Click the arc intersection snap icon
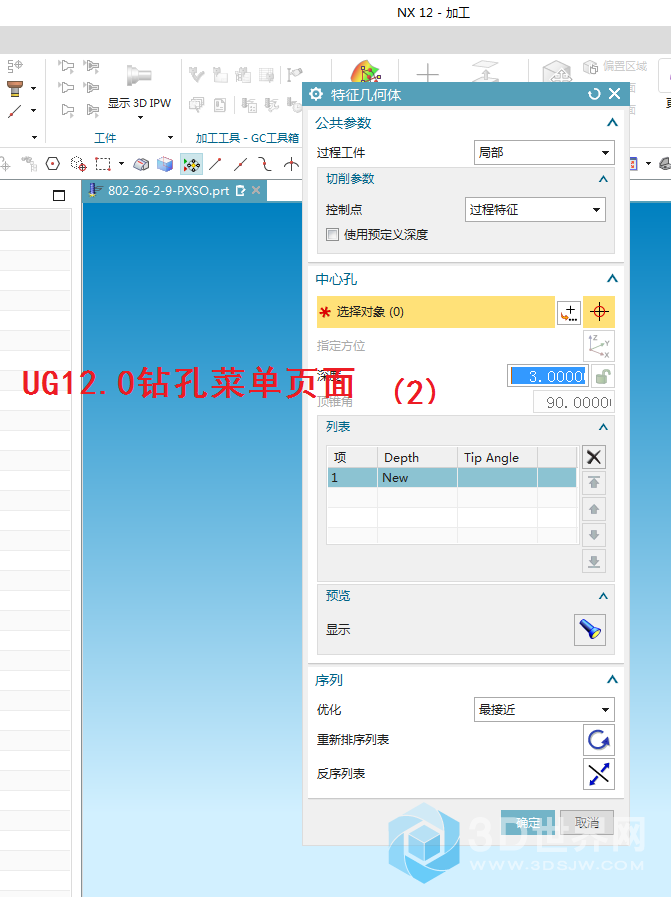This screenshot has height=897, width=671. click(291, 165)
